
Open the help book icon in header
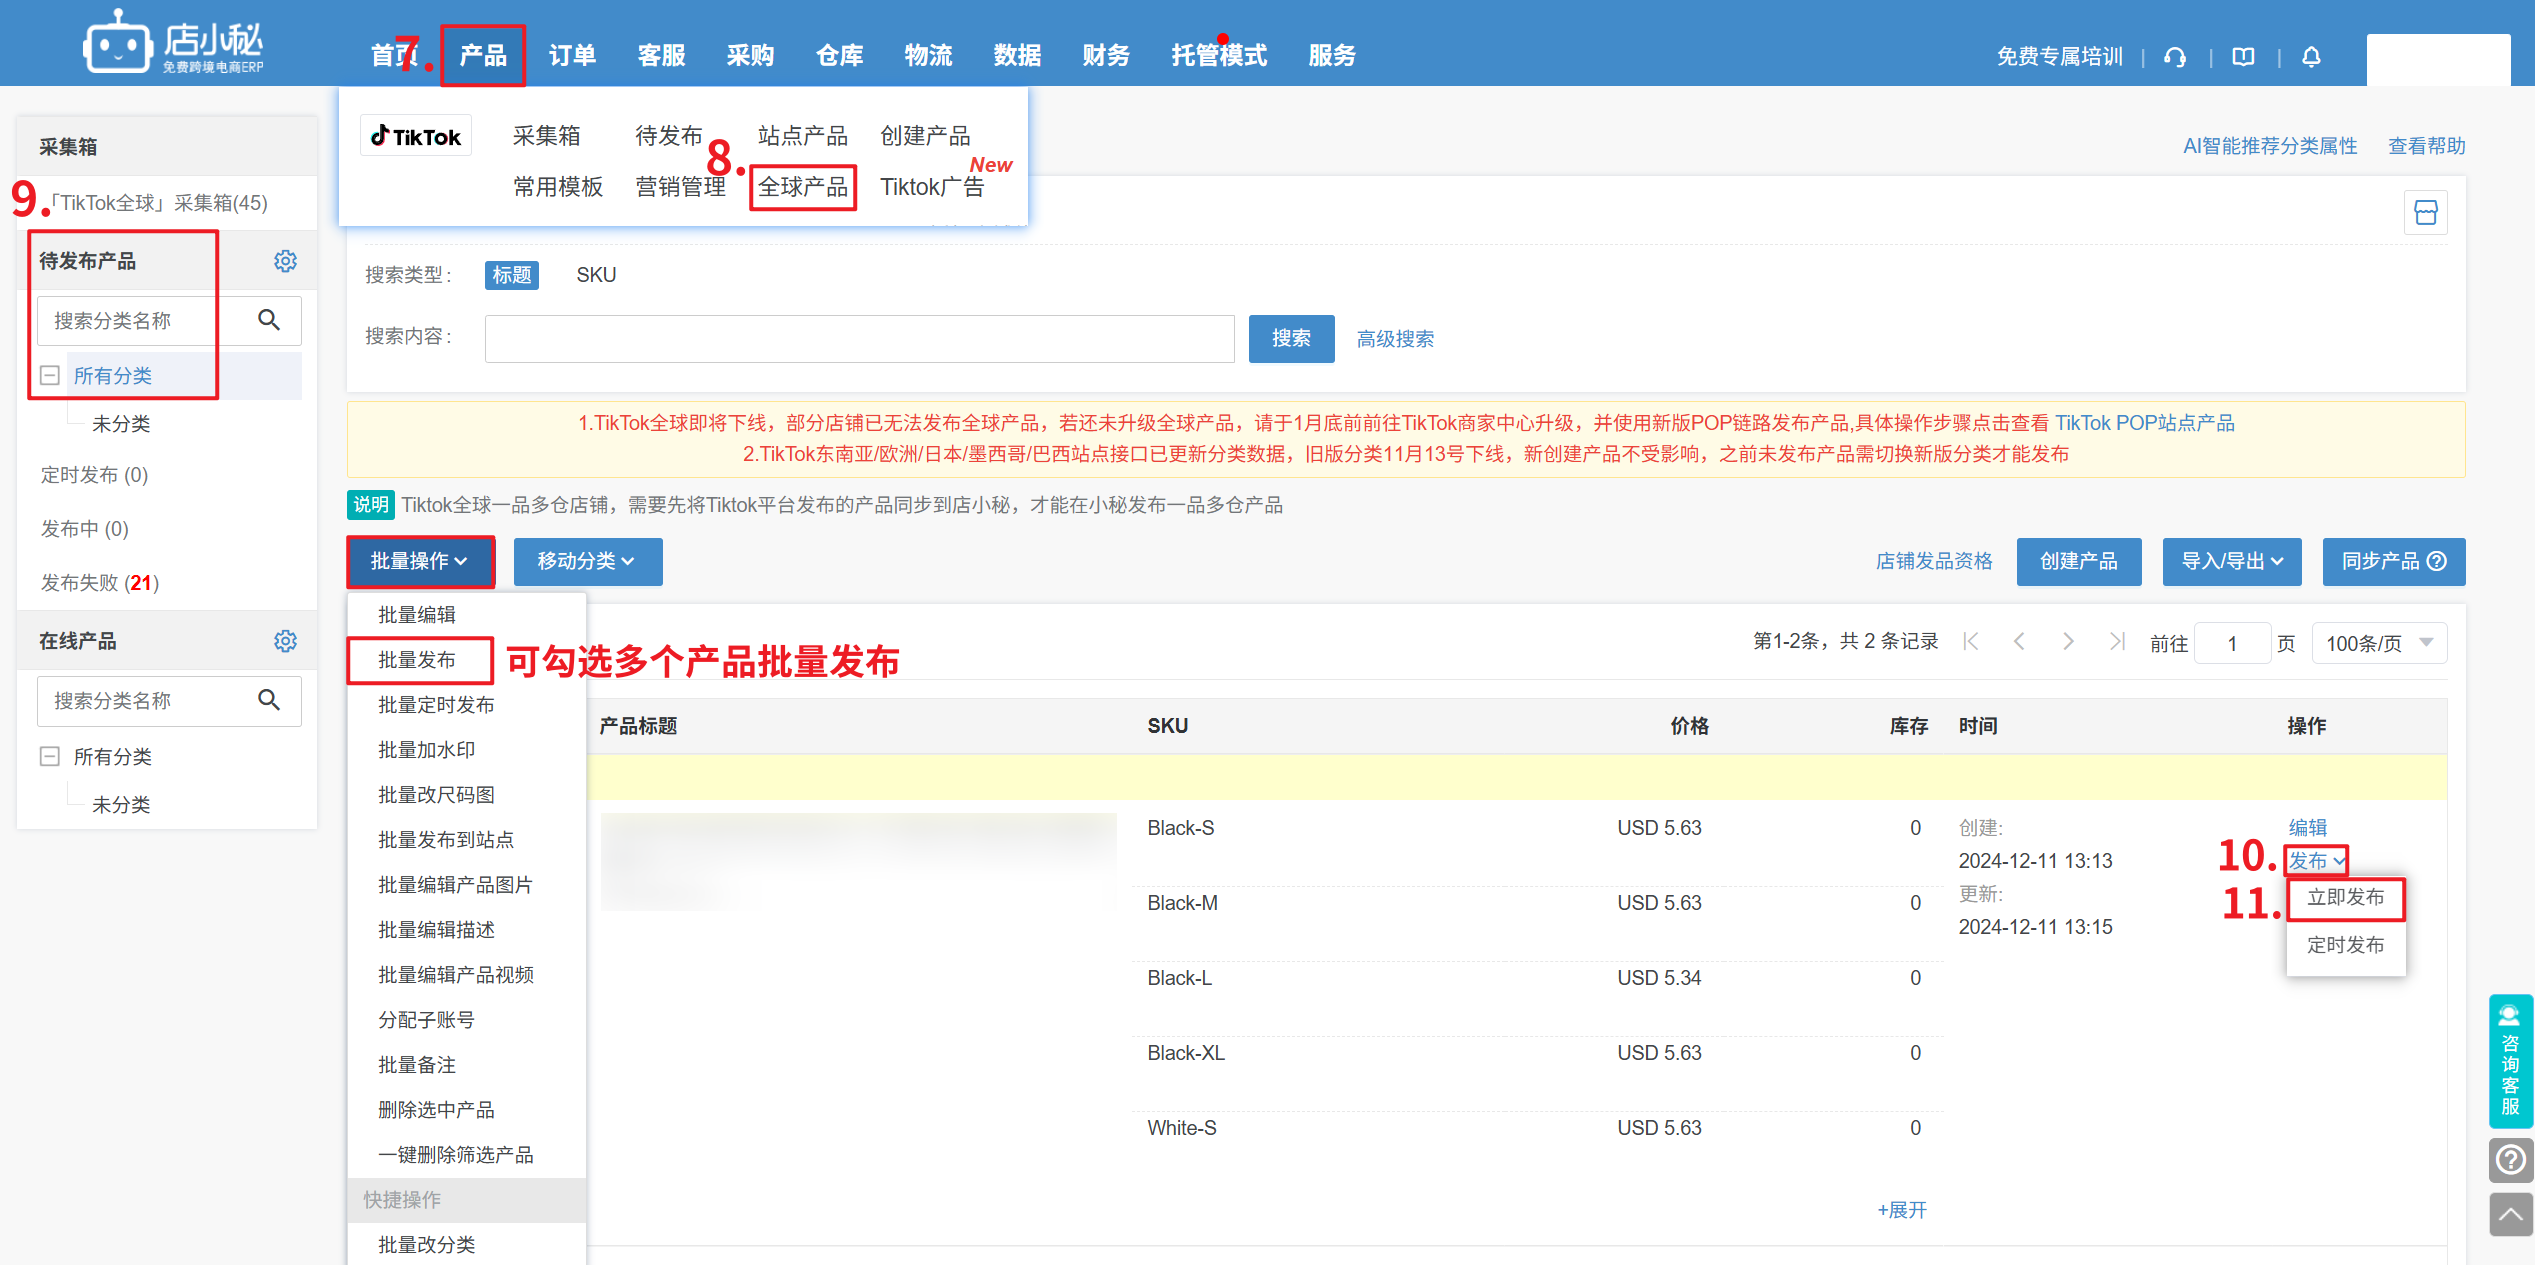point(2243,57)
